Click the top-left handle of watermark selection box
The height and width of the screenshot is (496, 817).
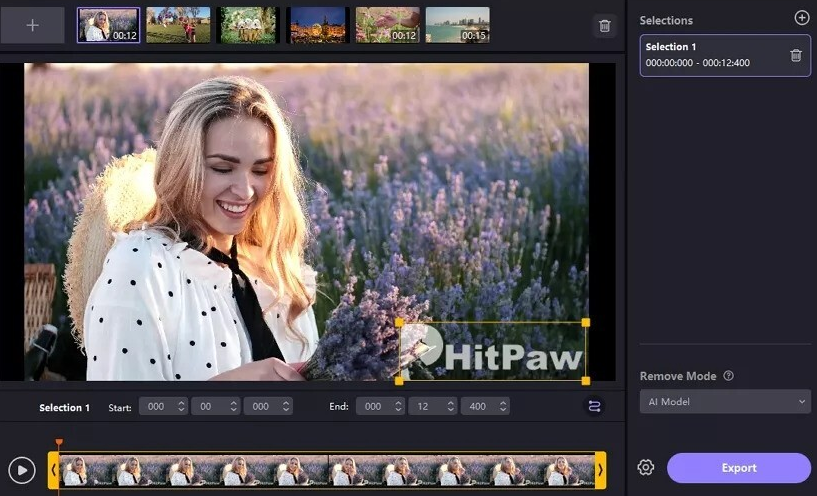pos(399,323)
